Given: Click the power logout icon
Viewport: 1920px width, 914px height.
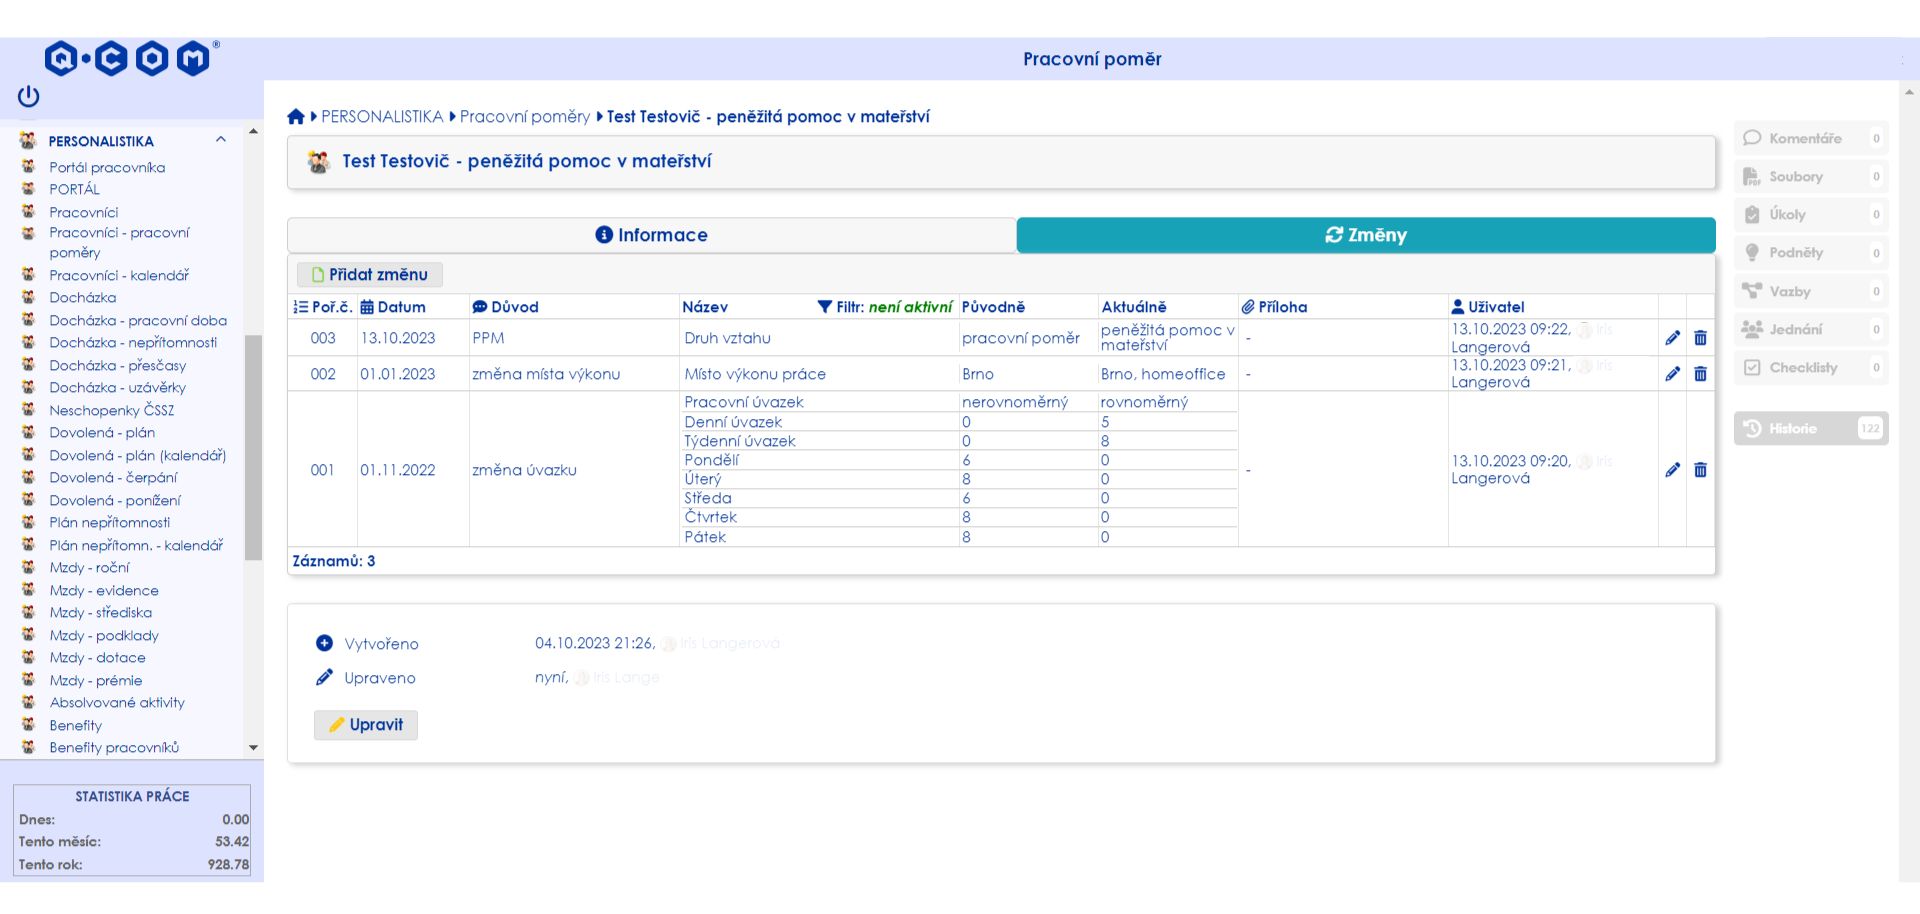Looking at the screenshot, I should pyautogui.click(x=28, y=96).
